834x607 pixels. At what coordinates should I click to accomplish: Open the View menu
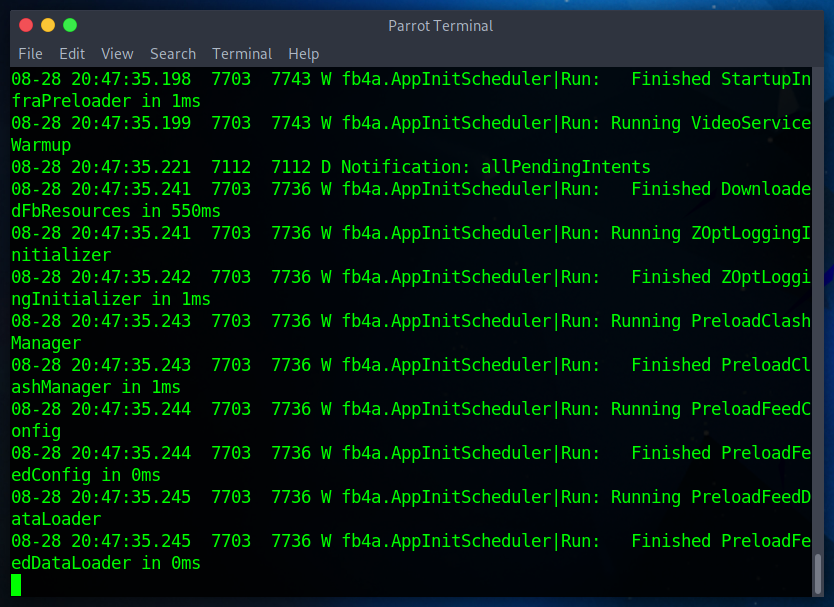117,54
